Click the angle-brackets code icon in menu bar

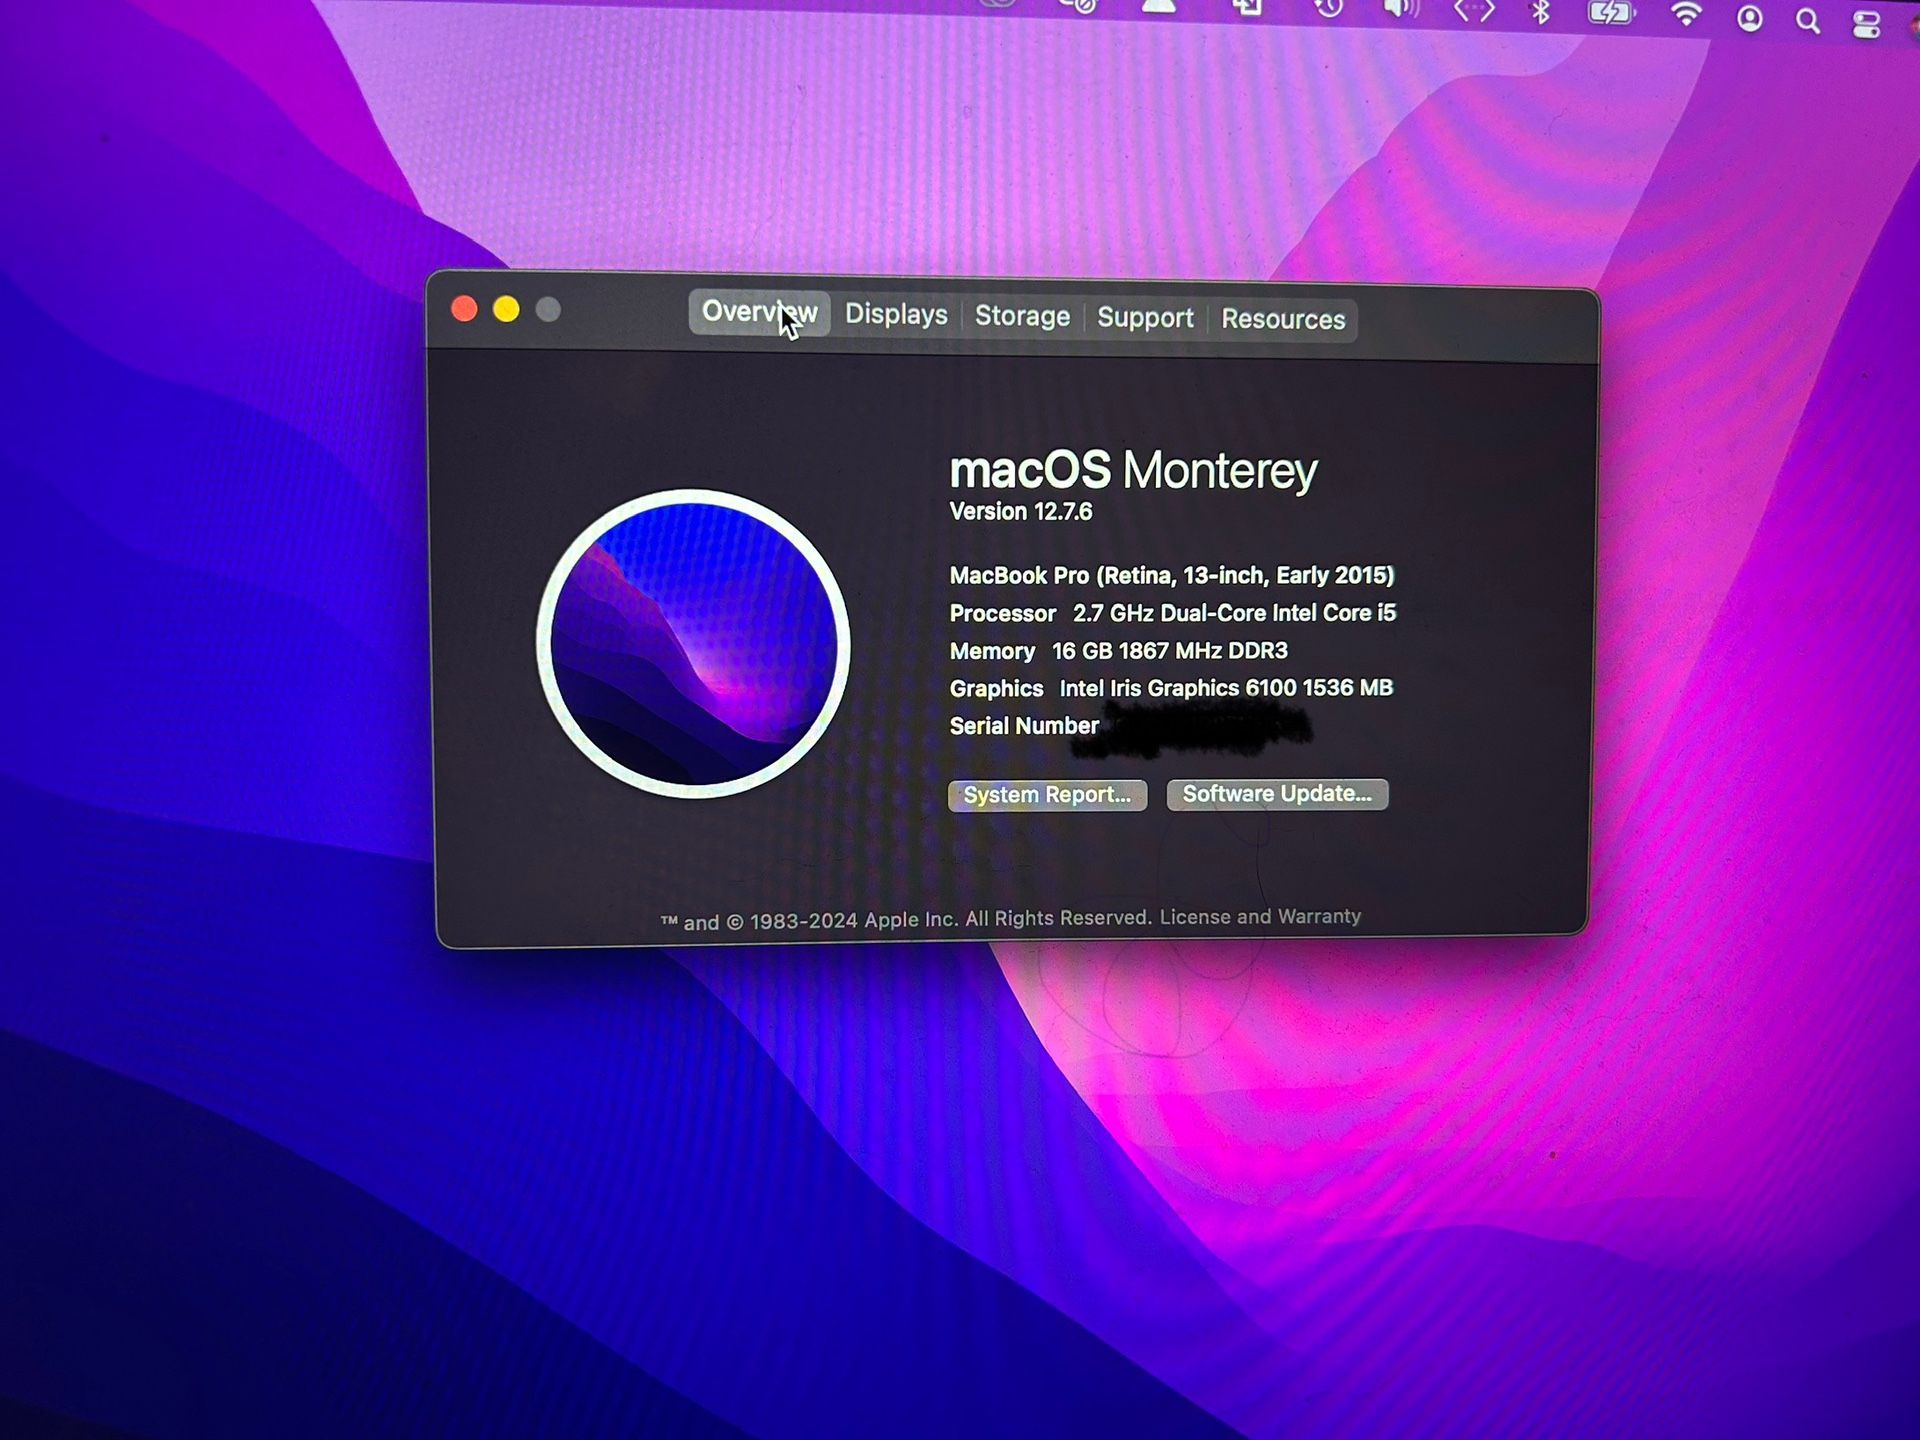click(x=1474, y=12)
